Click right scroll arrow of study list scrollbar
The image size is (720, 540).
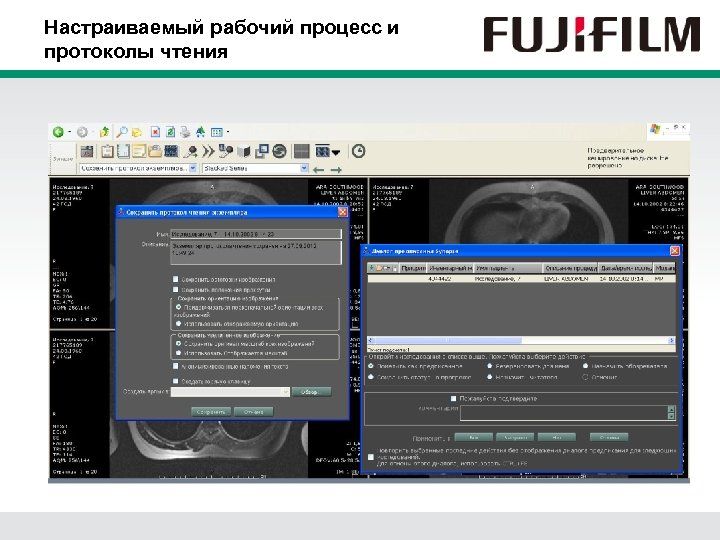click(671, 340)
